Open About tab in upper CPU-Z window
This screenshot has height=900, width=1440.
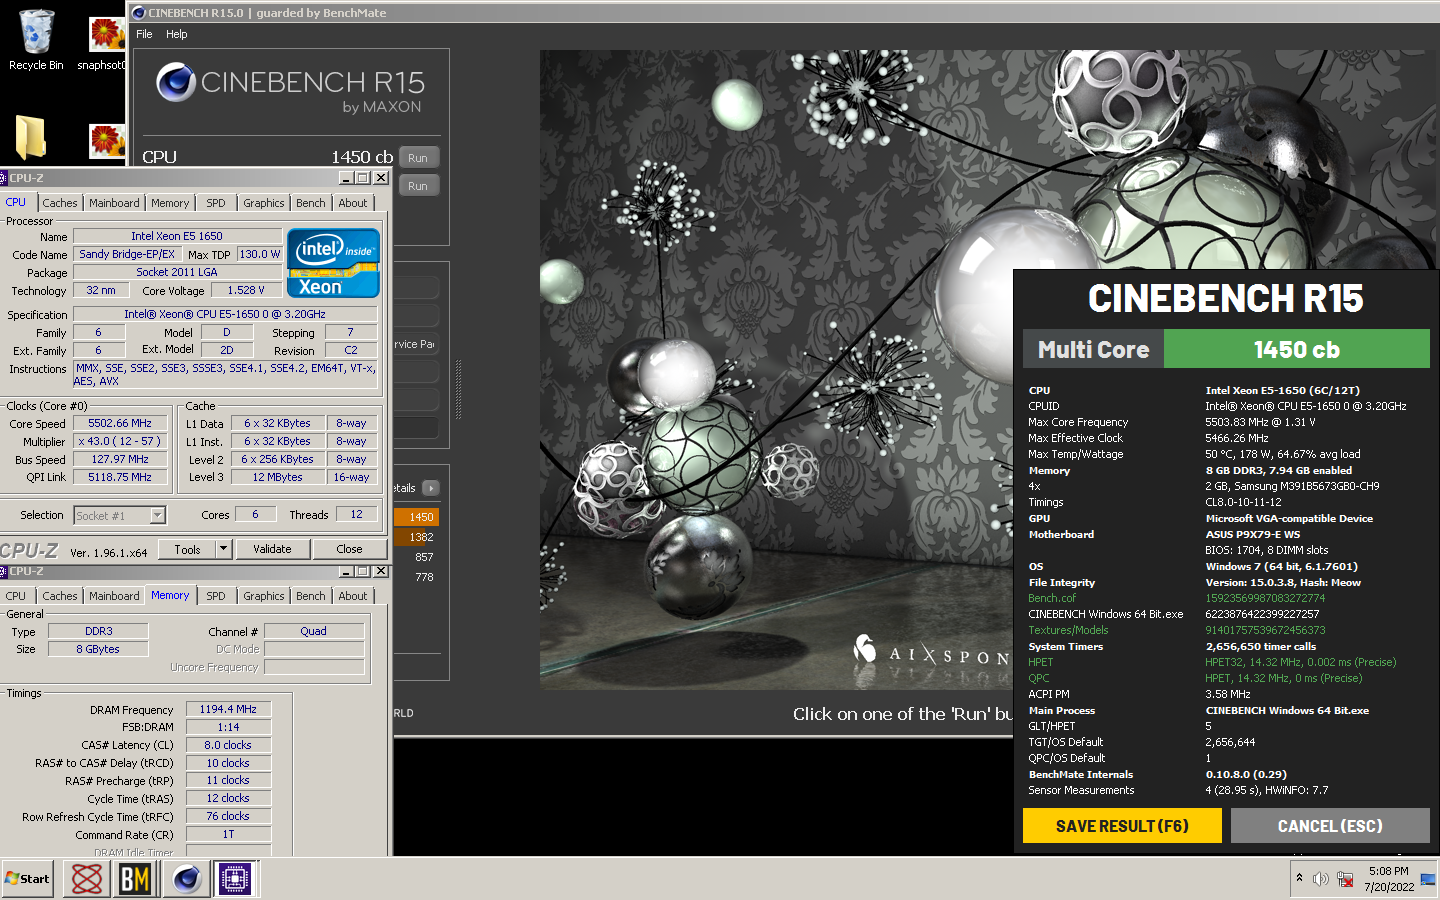coord(353,203)
